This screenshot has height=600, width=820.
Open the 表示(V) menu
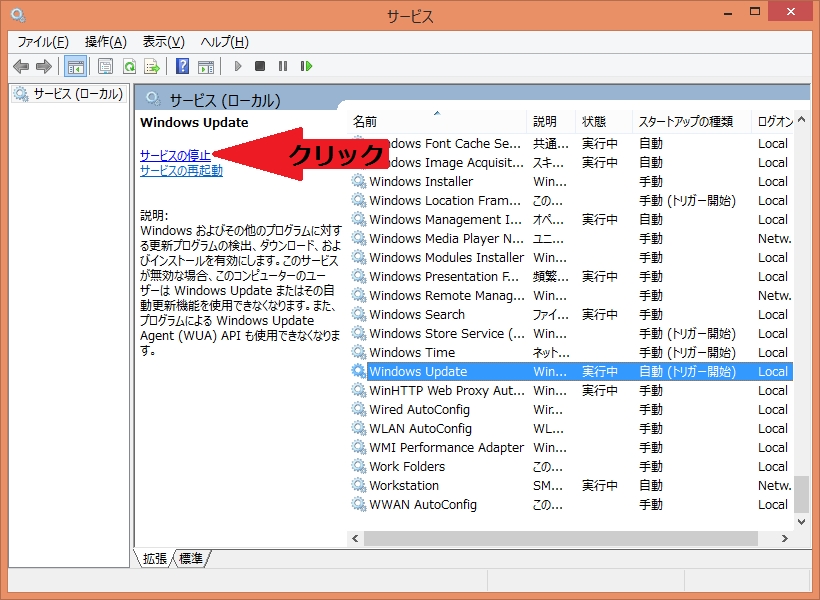(164, 42)
